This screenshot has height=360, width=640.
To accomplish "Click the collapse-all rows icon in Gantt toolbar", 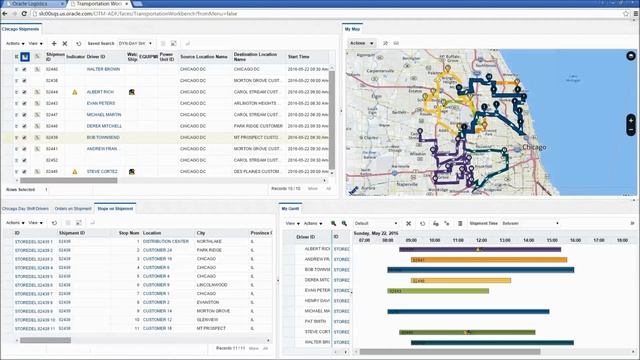I will pos(447,223).
